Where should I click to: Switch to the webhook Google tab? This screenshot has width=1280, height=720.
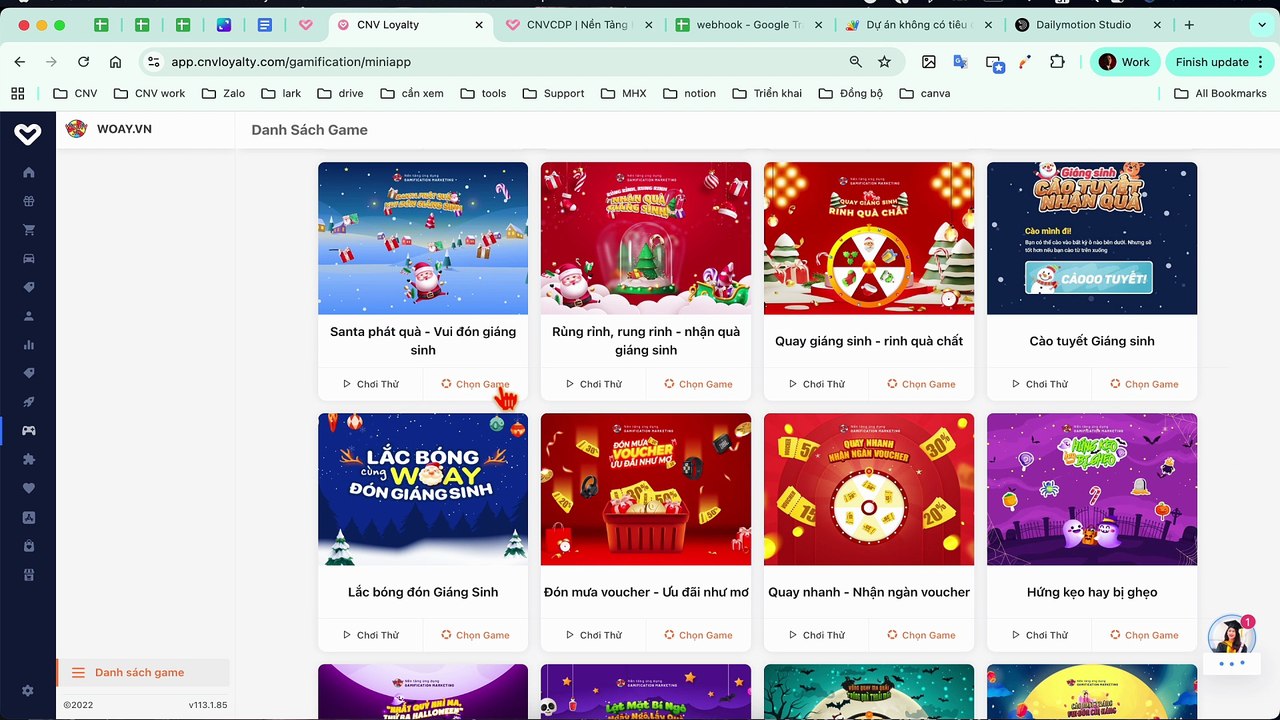[747, 25]
